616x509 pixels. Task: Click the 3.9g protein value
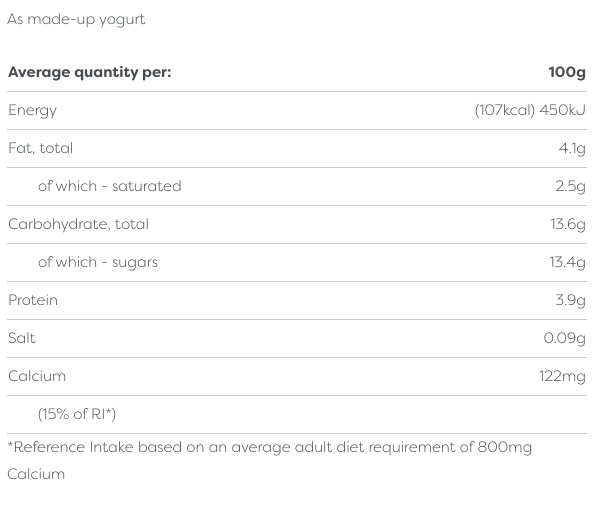point(570,300)
